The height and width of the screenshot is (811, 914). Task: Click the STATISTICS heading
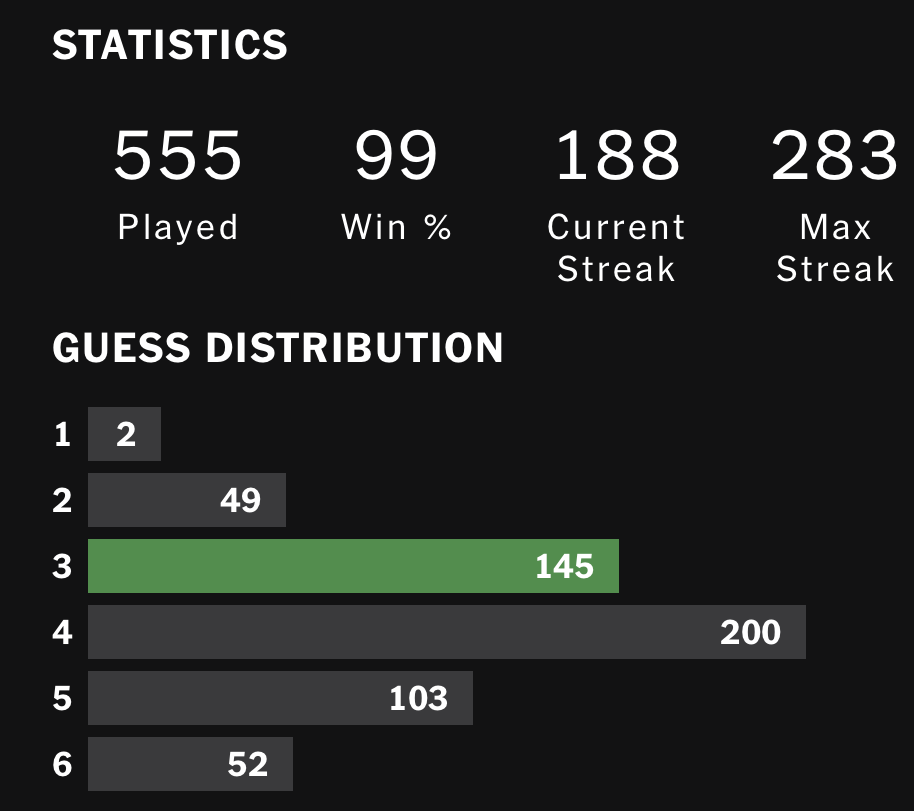(x=170, y=45)
